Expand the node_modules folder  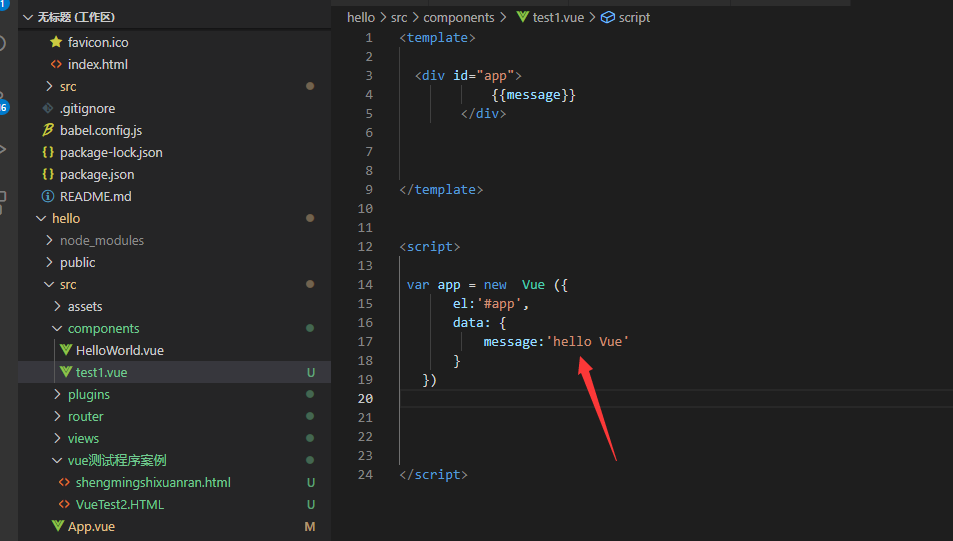[49, 241]
